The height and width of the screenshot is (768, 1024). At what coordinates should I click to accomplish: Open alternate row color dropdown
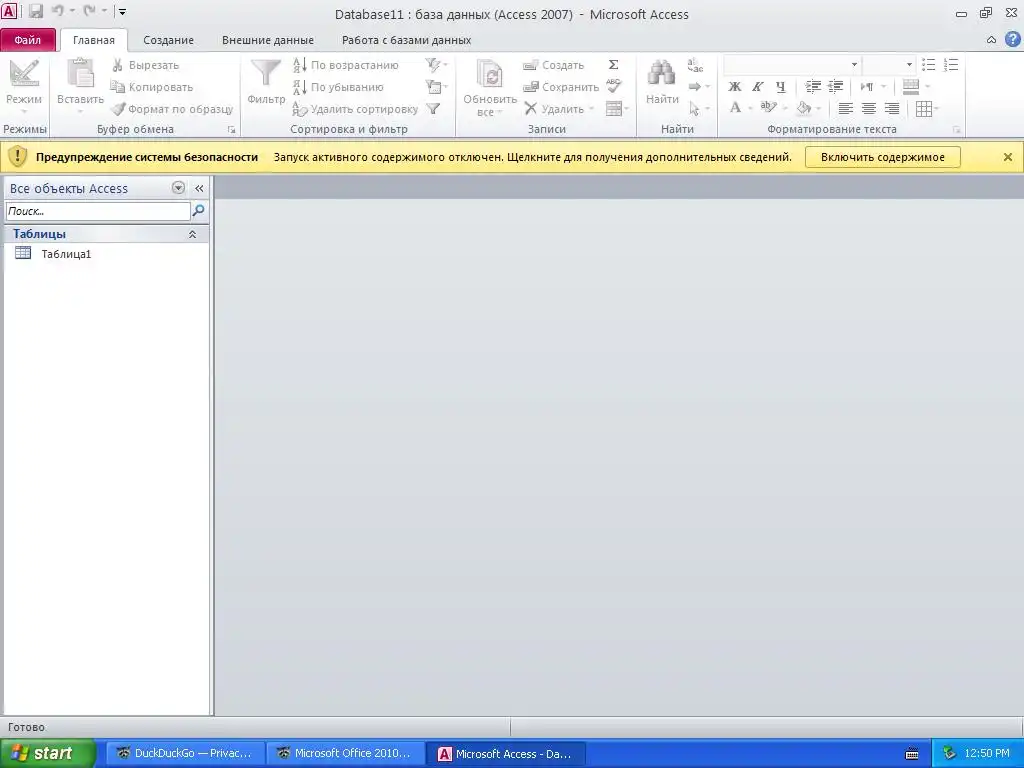click(916, 86)
